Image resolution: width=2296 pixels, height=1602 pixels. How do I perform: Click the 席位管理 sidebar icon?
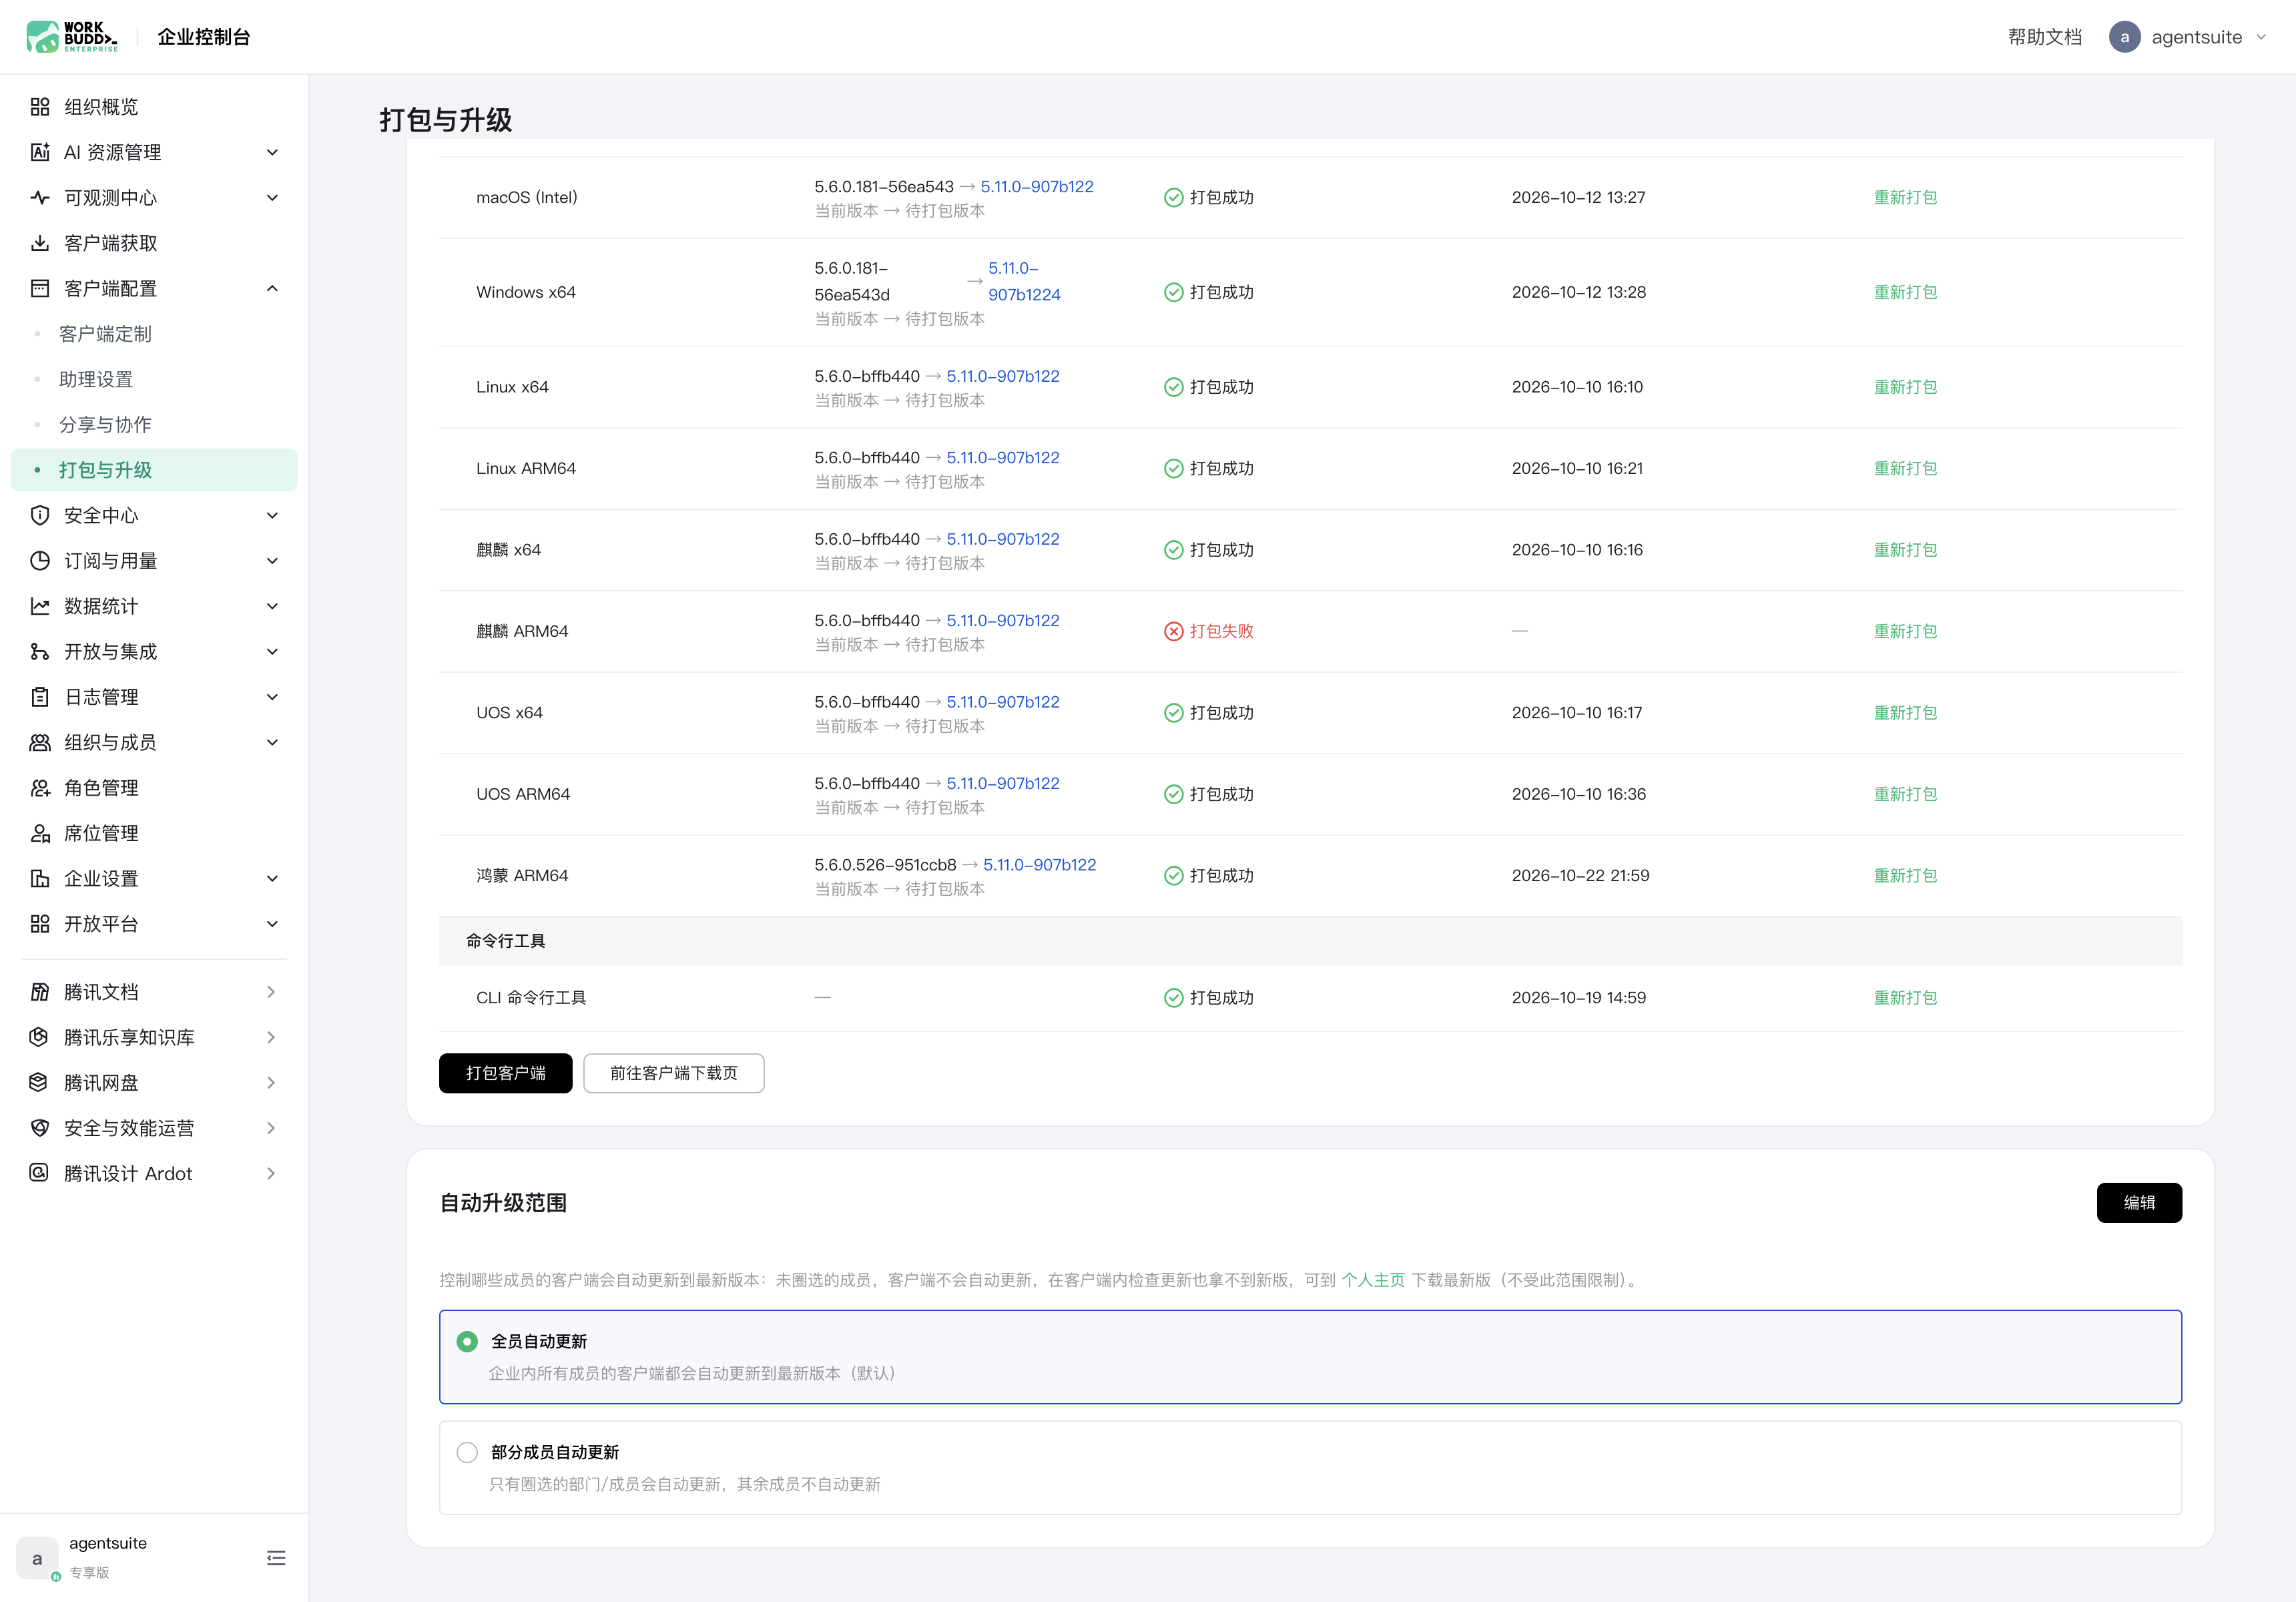click(40, 833)
